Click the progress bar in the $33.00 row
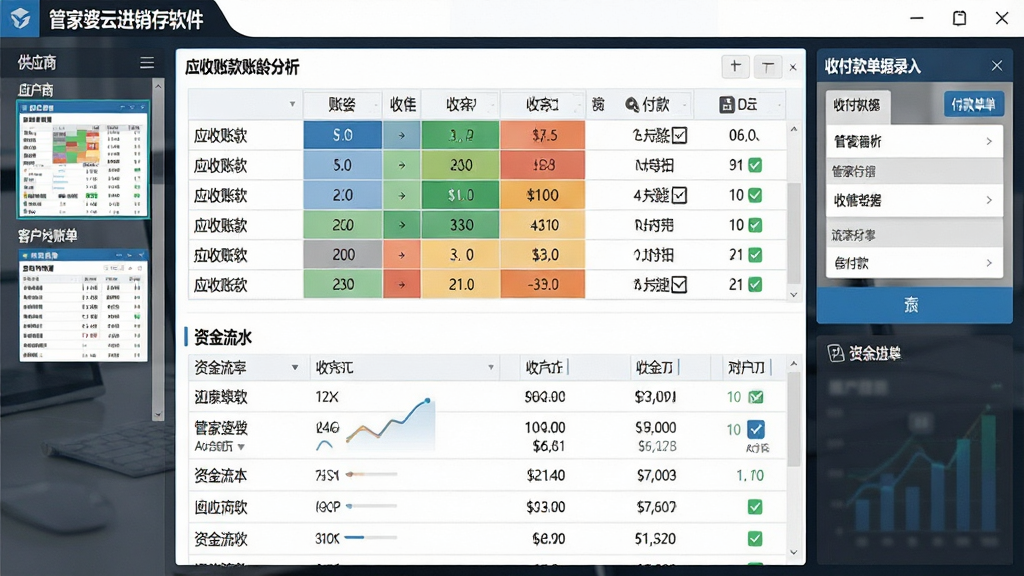This screenshot has width=1024, height=576. click(x=371, y=506)
